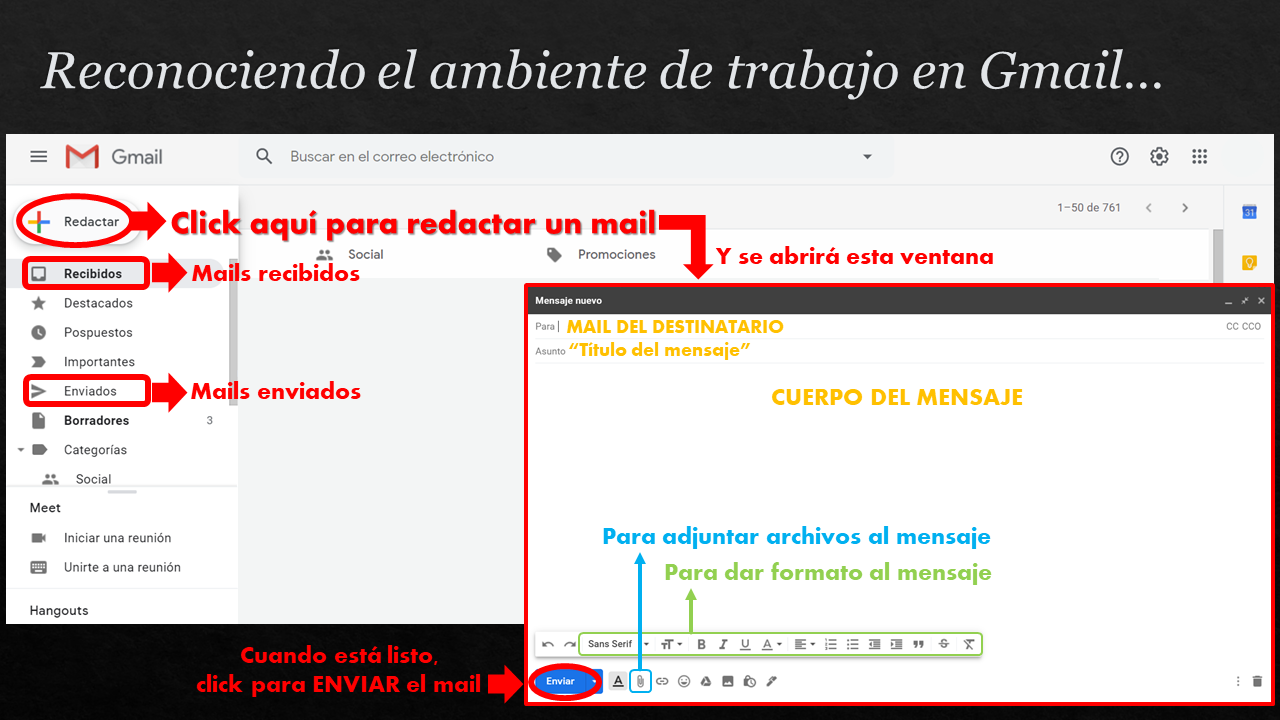Go to the previous page of emails

pos(1149,208)
